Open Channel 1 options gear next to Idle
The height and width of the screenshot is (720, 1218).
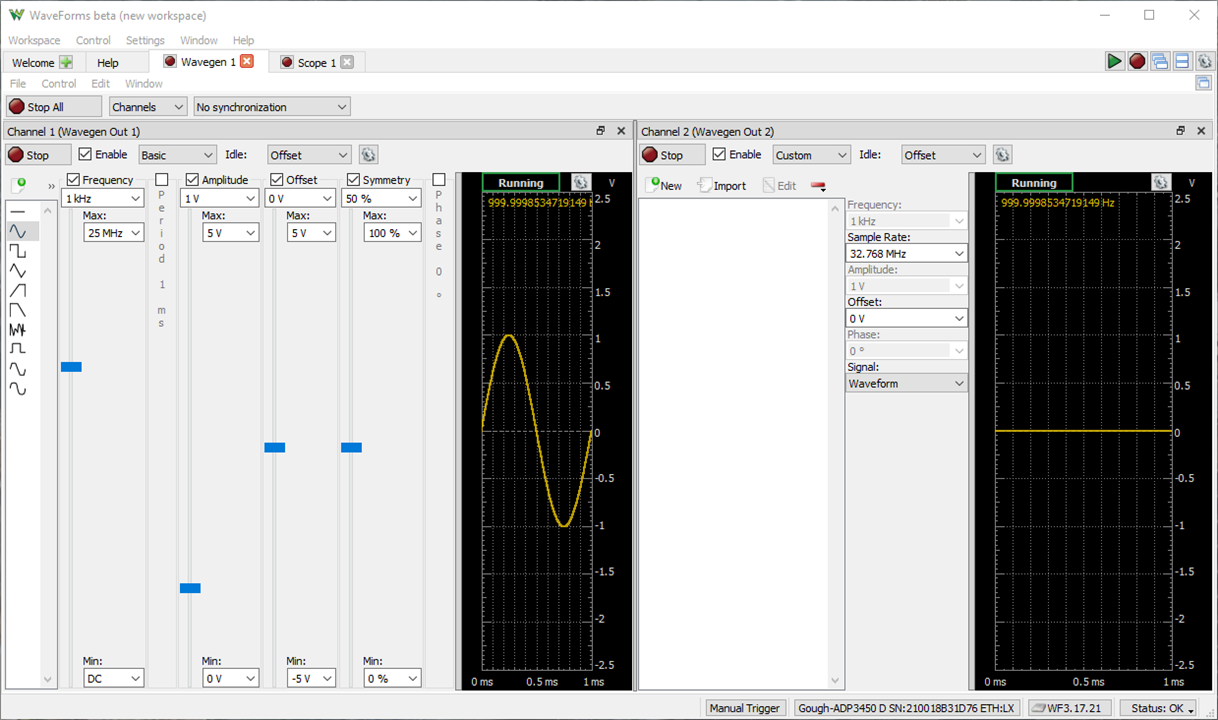368,155
